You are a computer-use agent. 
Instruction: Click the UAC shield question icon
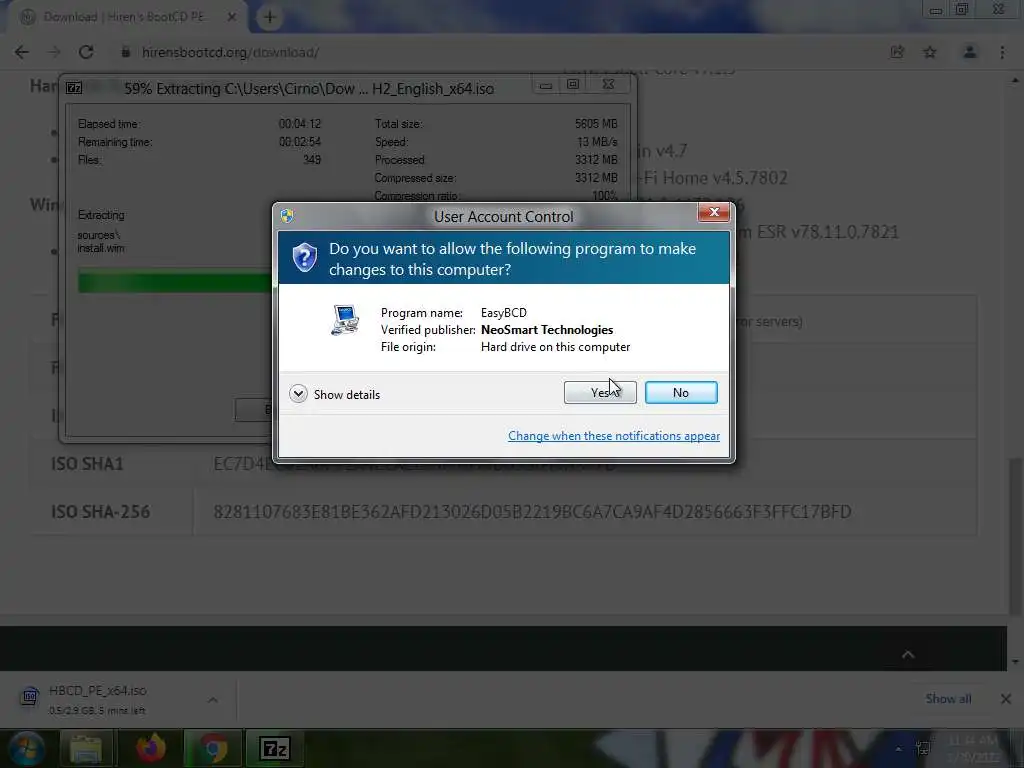[x=304, y=257]
